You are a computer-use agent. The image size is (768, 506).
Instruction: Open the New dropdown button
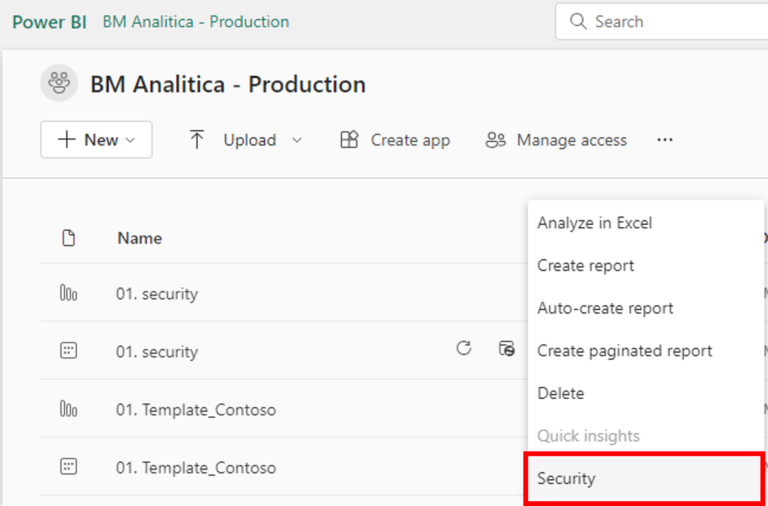tap(96, 140)
